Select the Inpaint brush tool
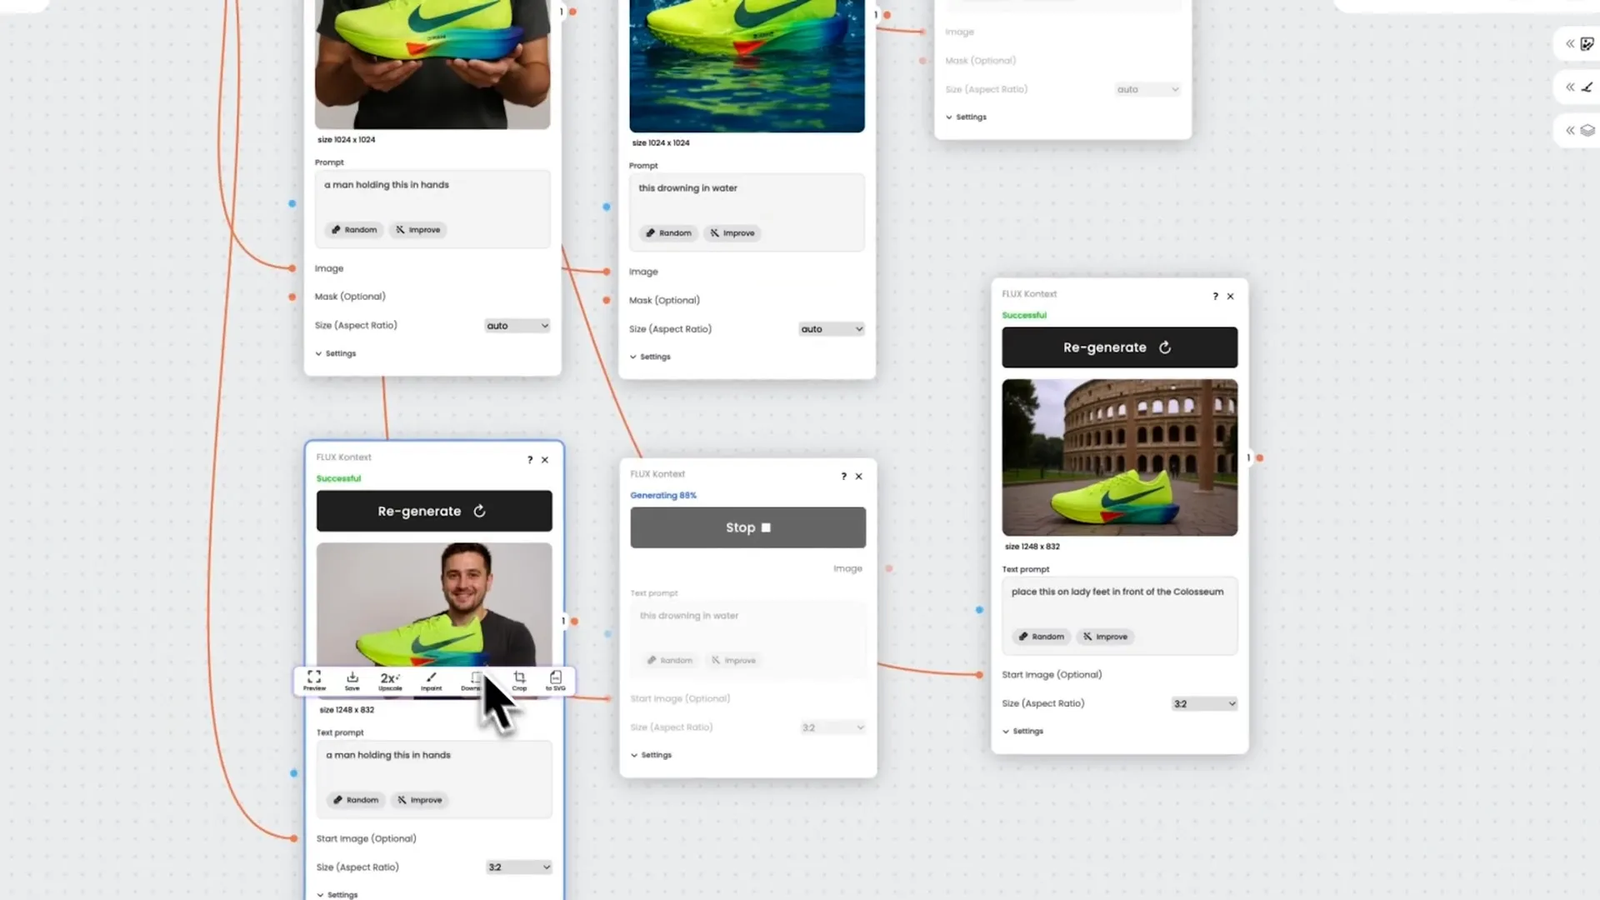 [431, 681]
